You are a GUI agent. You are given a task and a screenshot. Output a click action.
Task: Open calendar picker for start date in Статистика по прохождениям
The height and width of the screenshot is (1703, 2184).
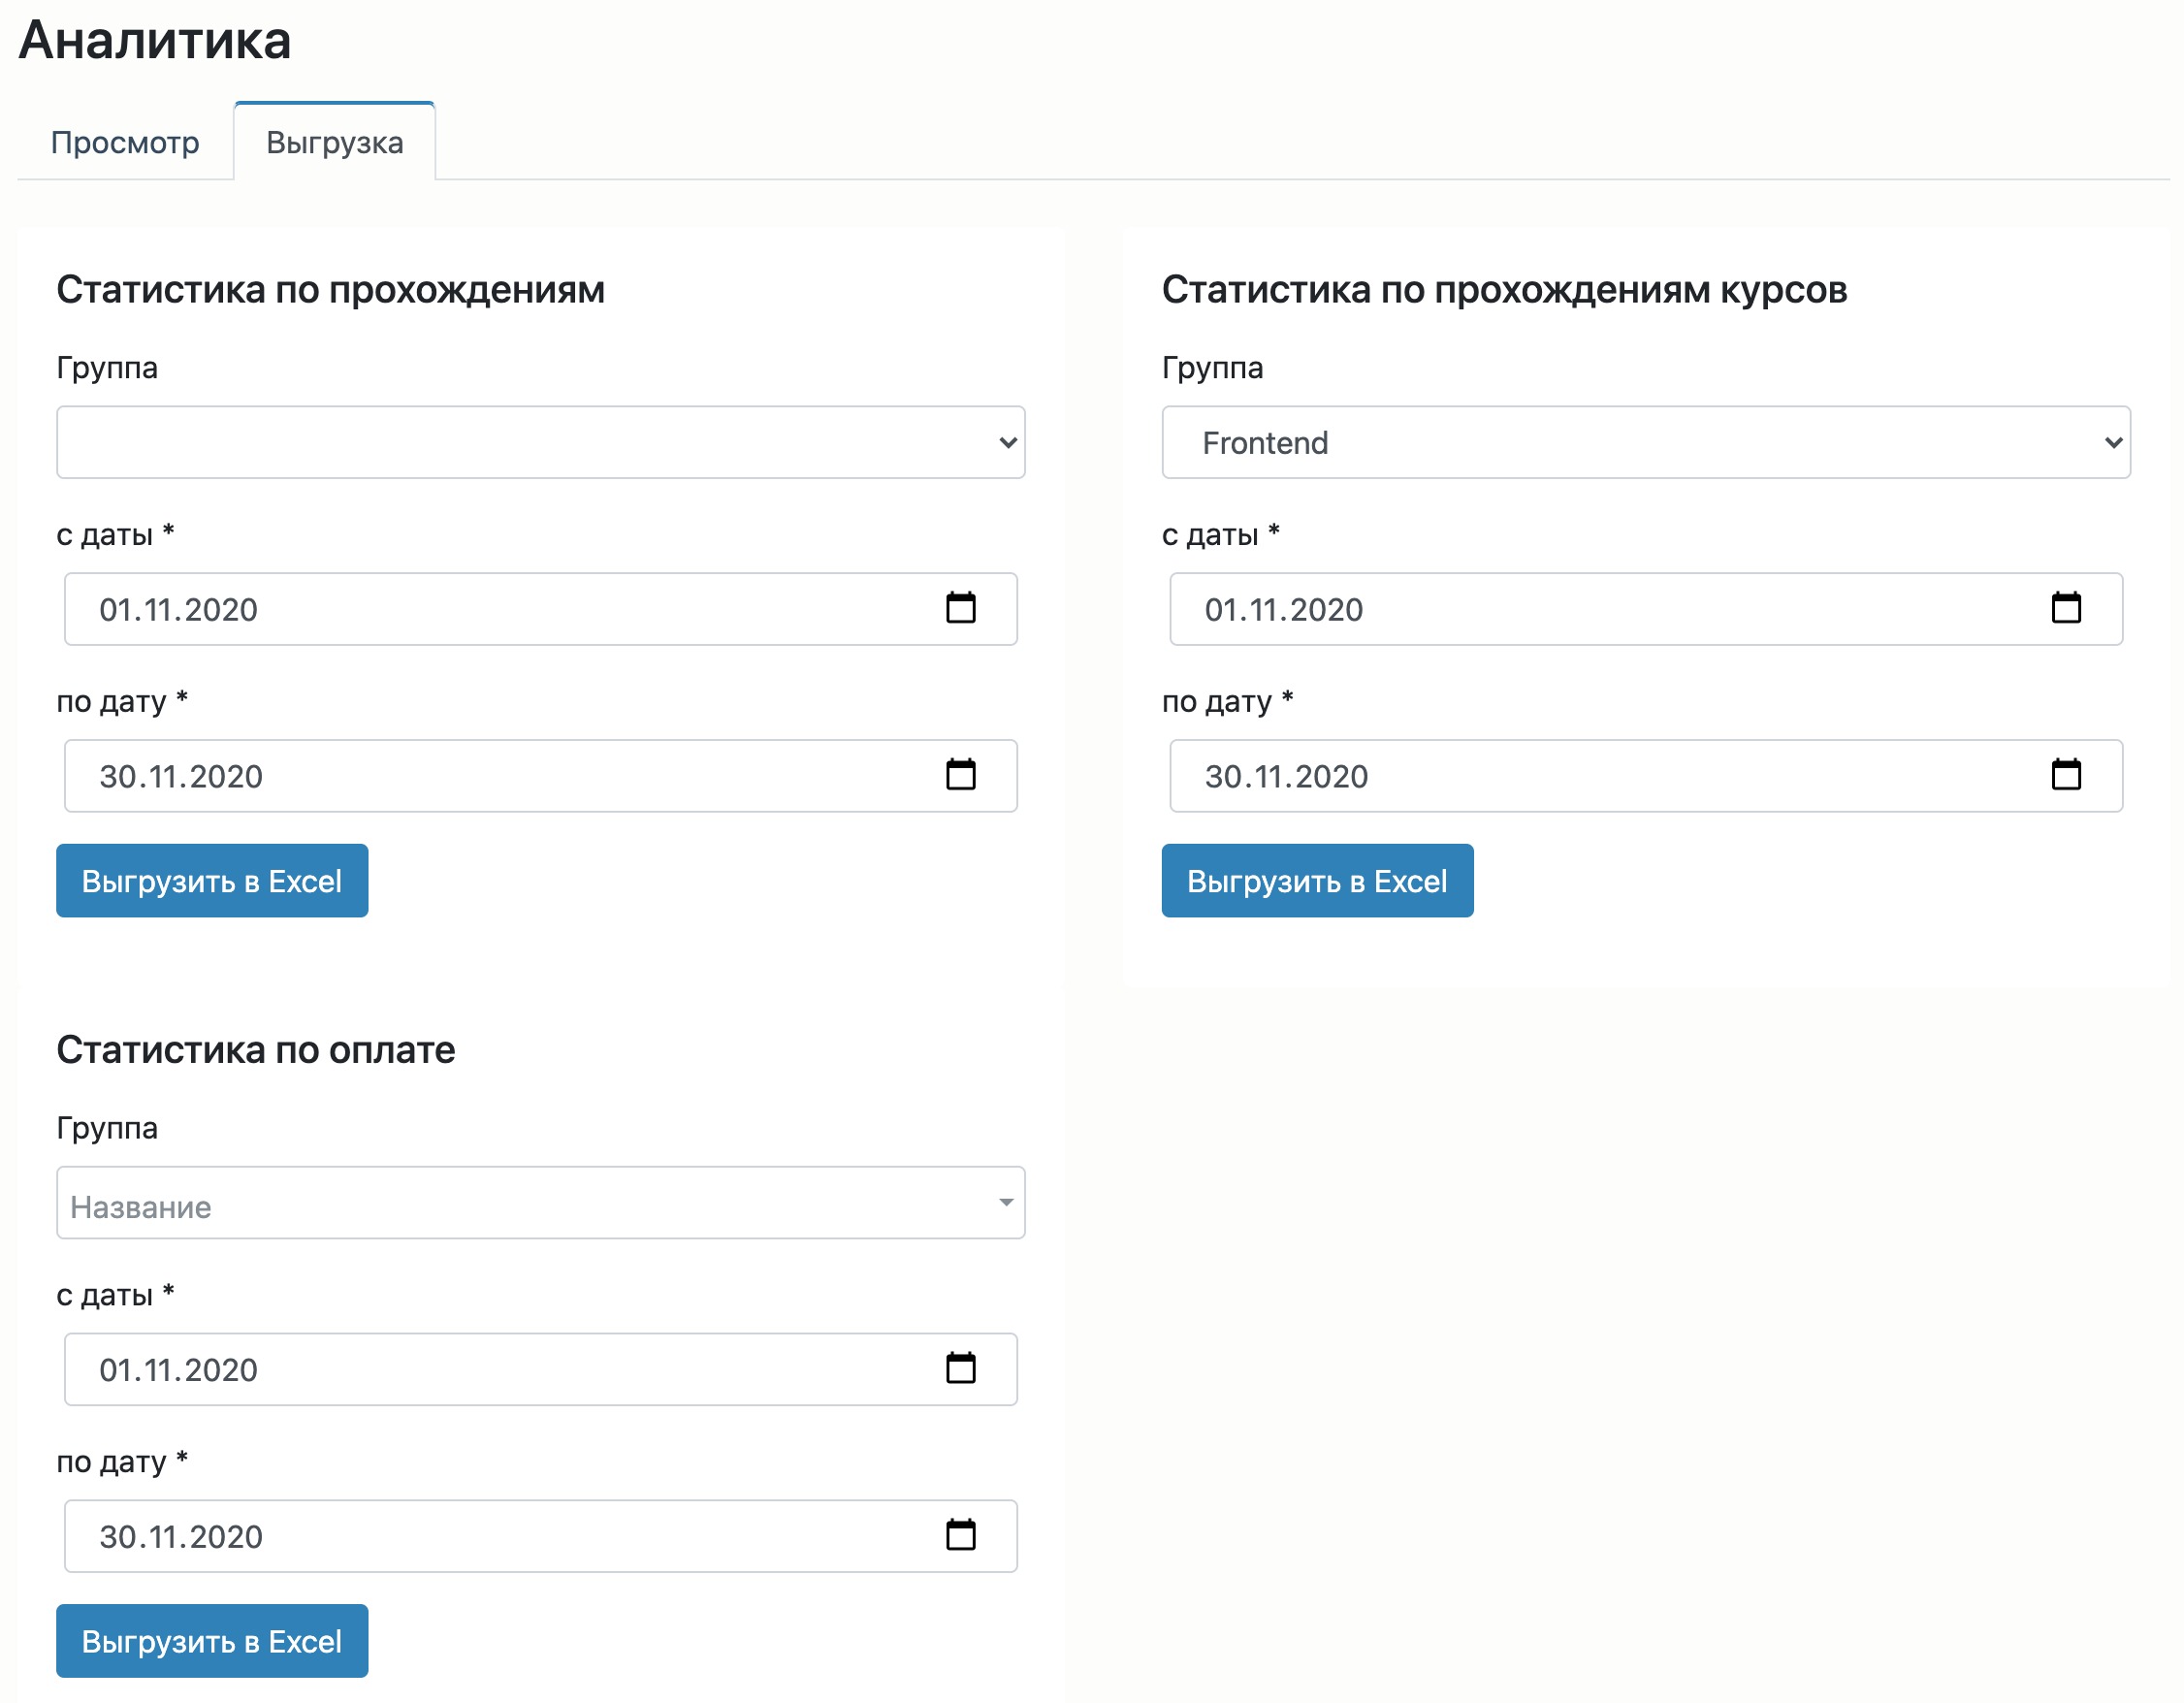click(x=960, y=608)
